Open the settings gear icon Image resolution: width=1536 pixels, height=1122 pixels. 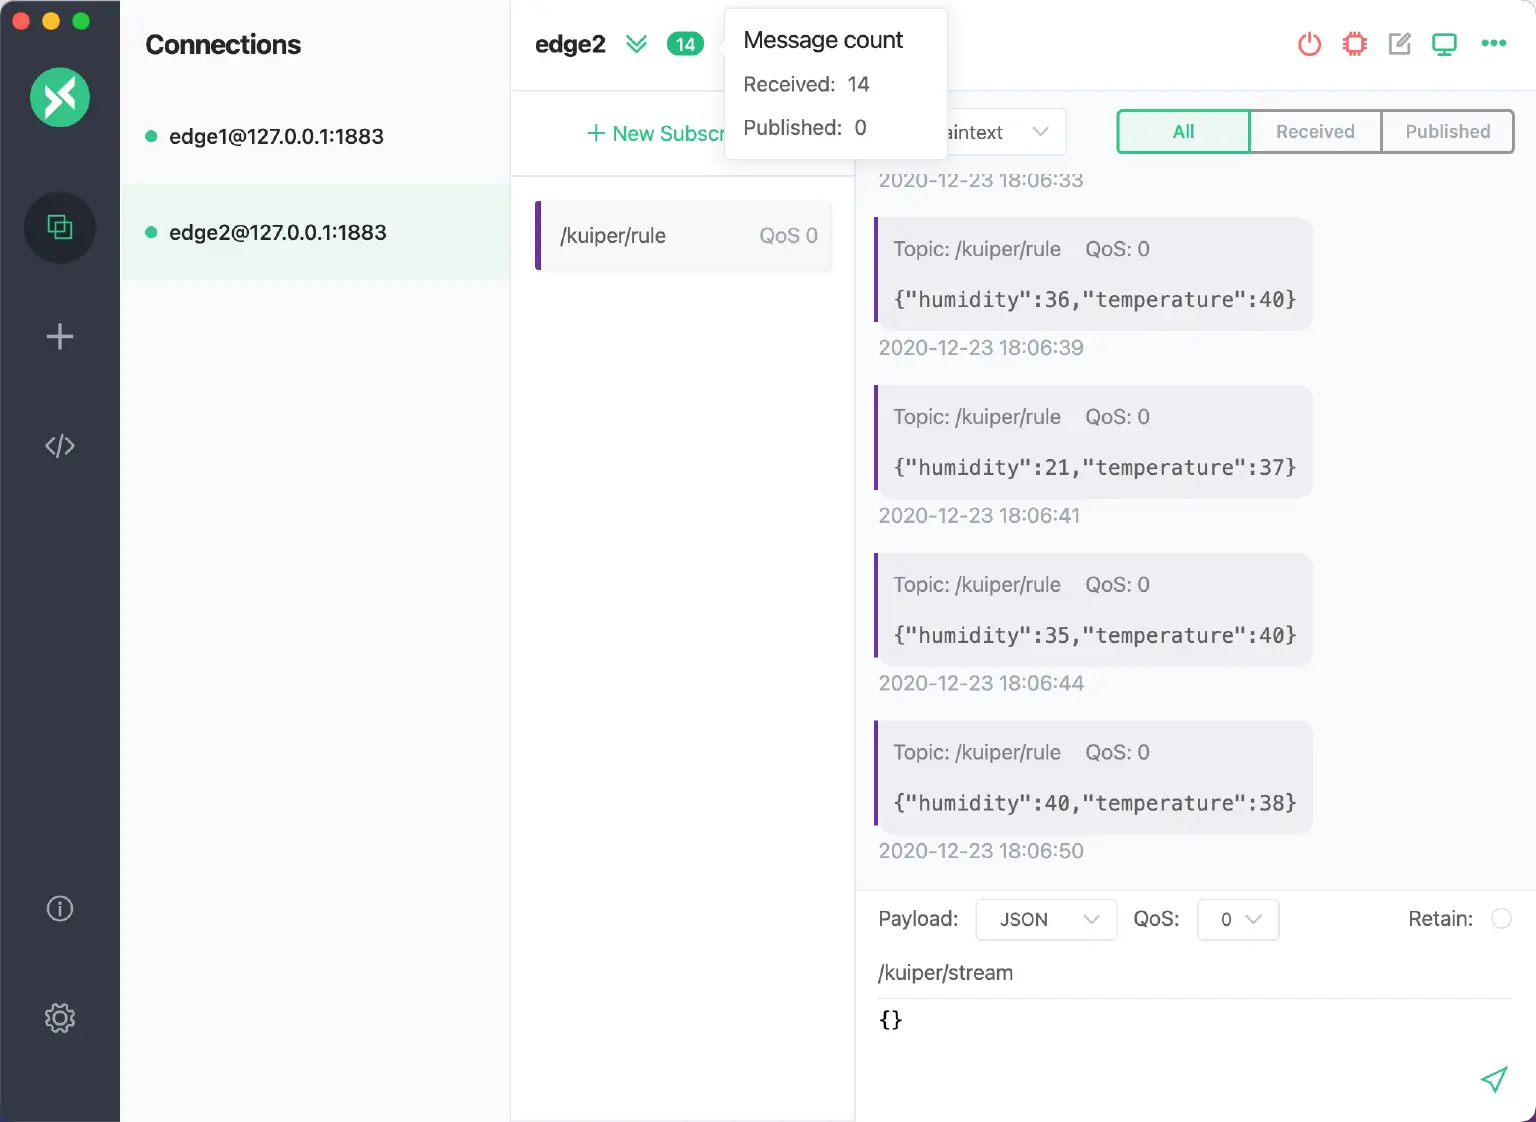point(60,1018)
